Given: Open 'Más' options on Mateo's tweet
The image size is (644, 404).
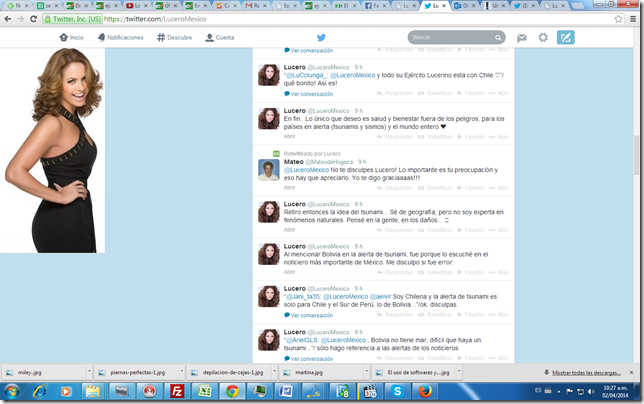Looking at the screenshot, I should pos(499,188).
